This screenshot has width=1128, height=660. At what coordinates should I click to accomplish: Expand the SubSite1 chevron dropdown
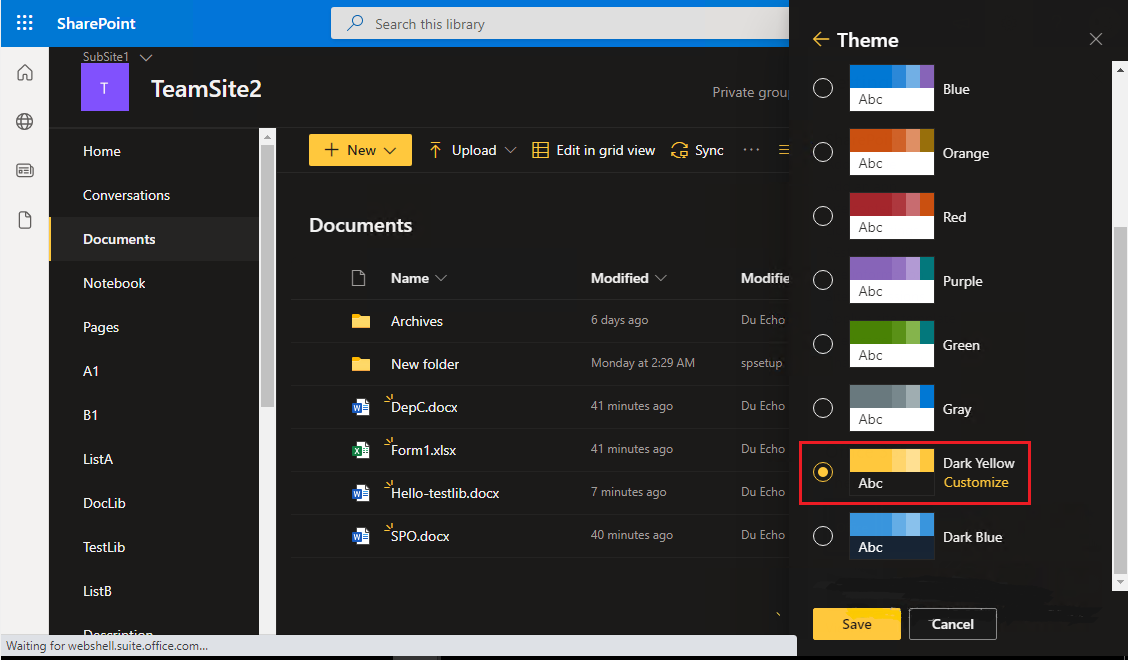(x=146, y=57)
